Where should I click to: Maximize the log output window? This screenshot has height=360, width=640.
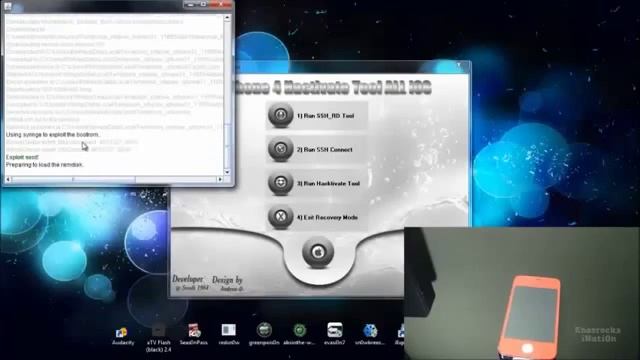203,4
